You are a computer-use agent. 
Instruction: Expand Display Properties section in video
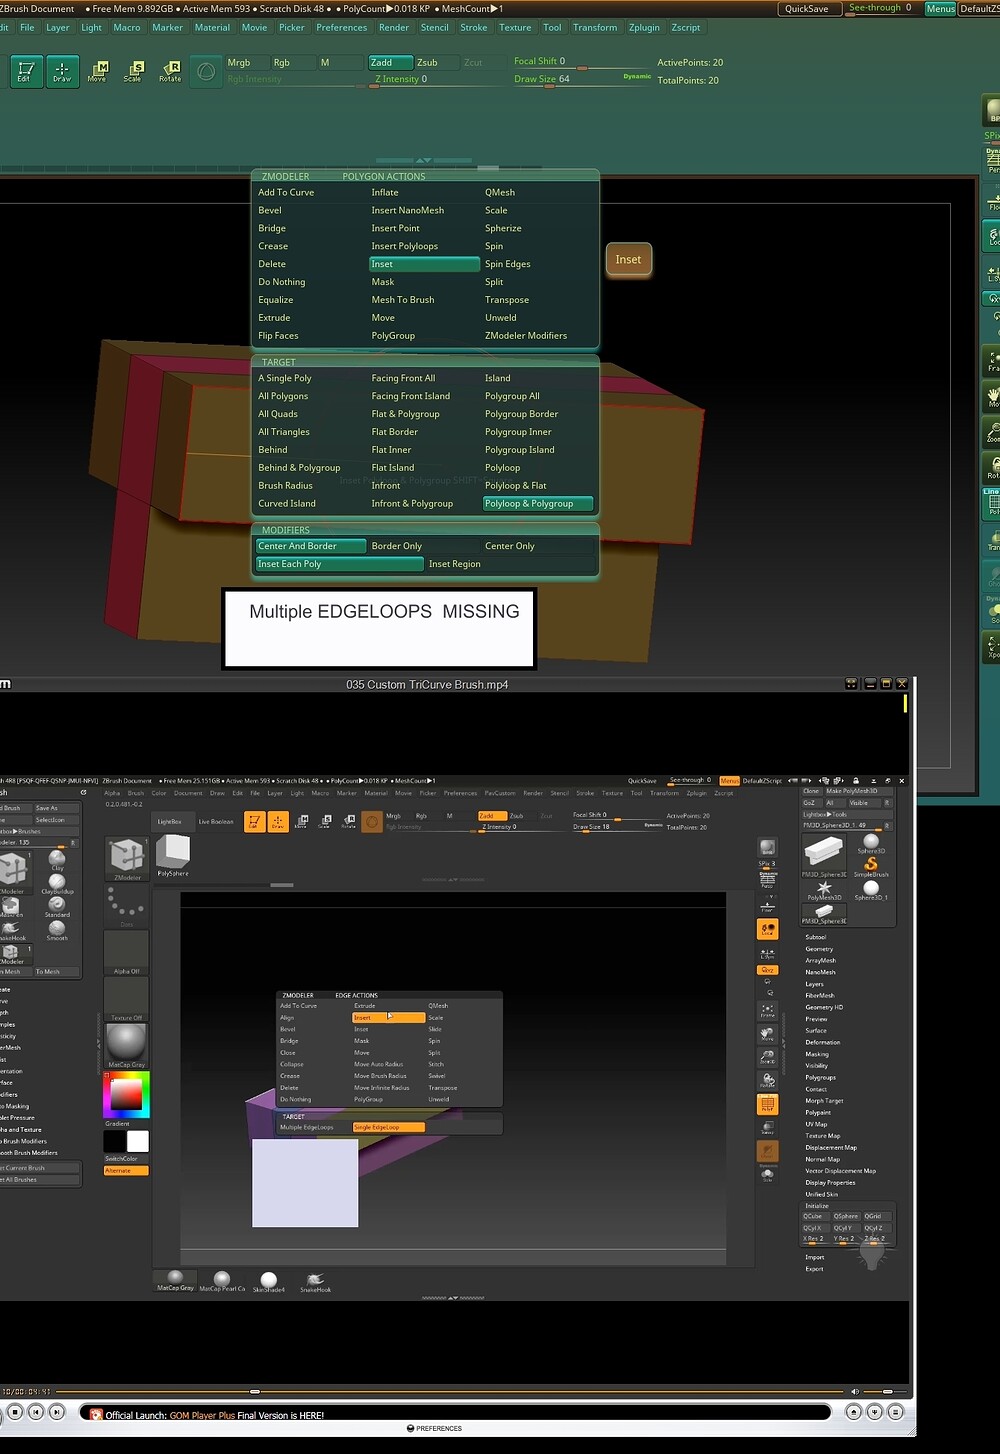[831, 1182]
